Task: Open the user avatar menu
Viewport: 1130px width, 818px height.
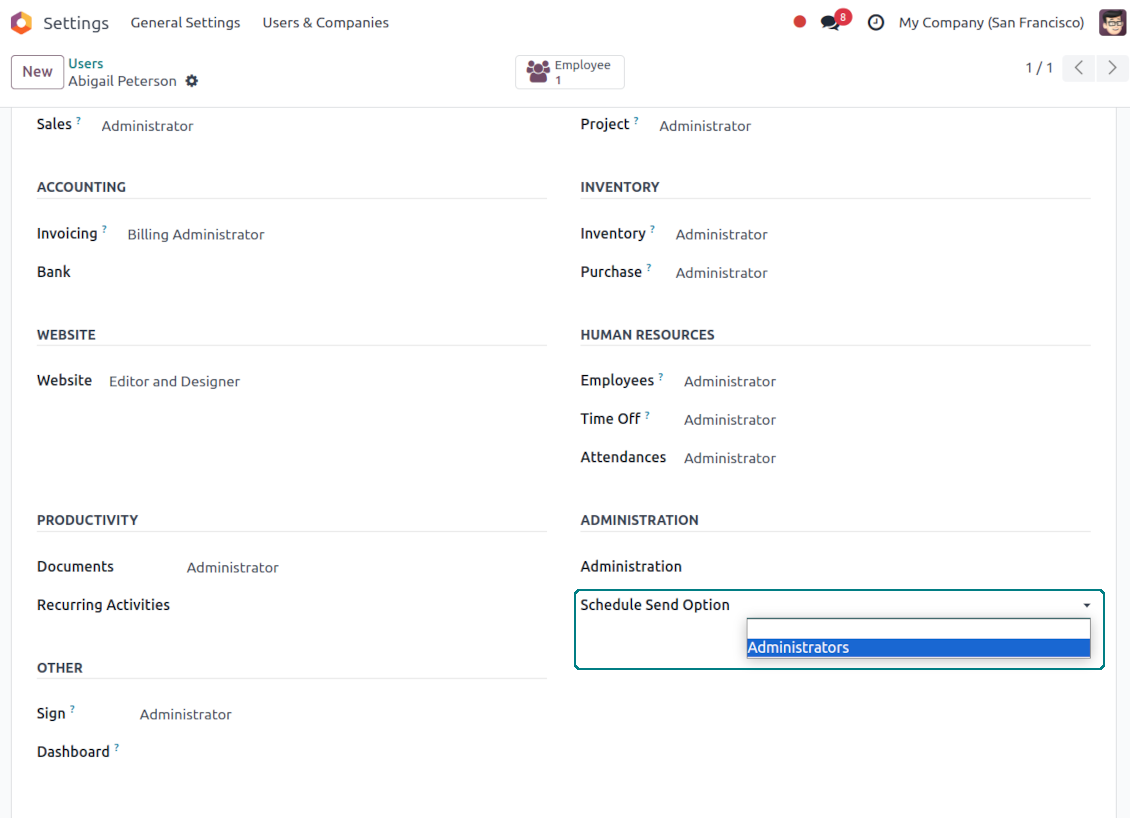Action: 1112,23
